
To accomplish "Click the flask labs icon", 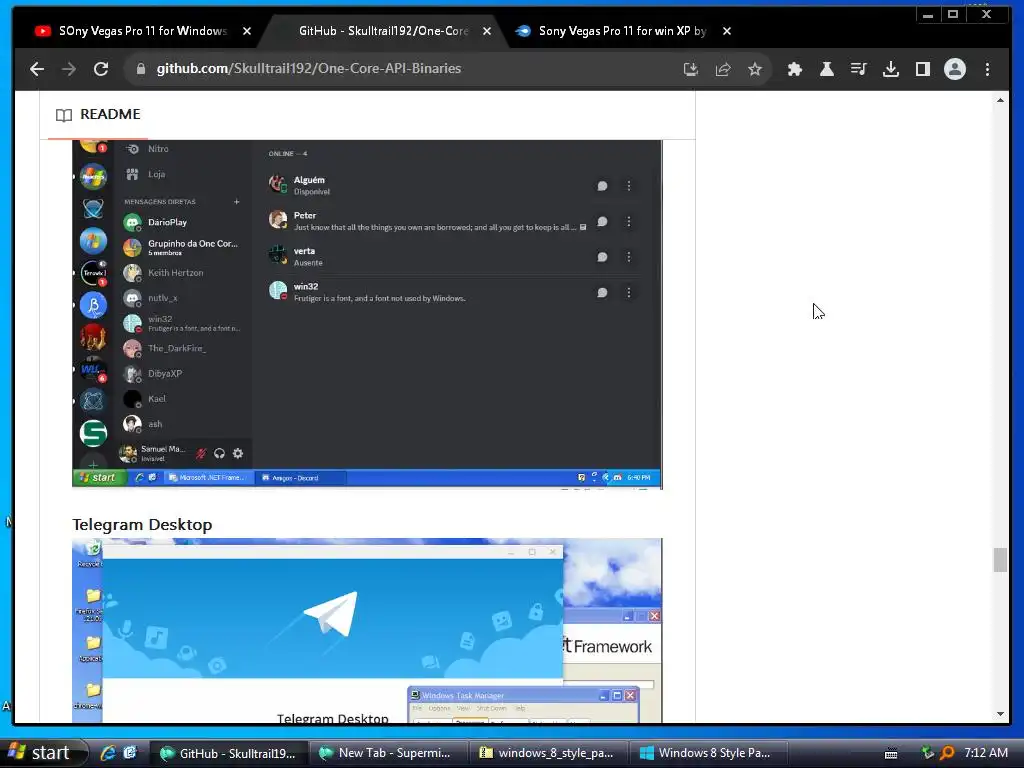I will (827, 69).
